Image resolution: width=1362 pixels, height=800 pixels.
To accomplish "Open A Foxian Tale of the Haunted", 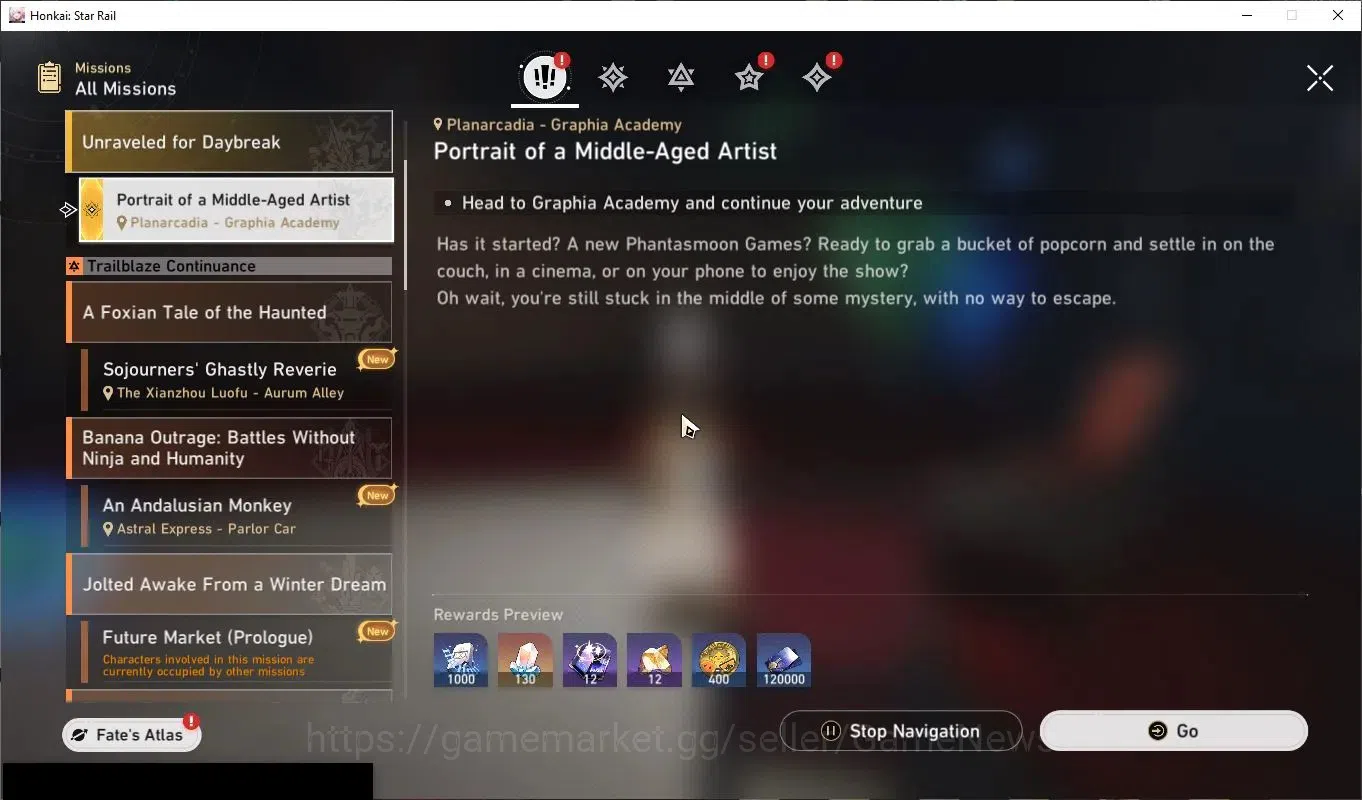I will click(229, 312).
